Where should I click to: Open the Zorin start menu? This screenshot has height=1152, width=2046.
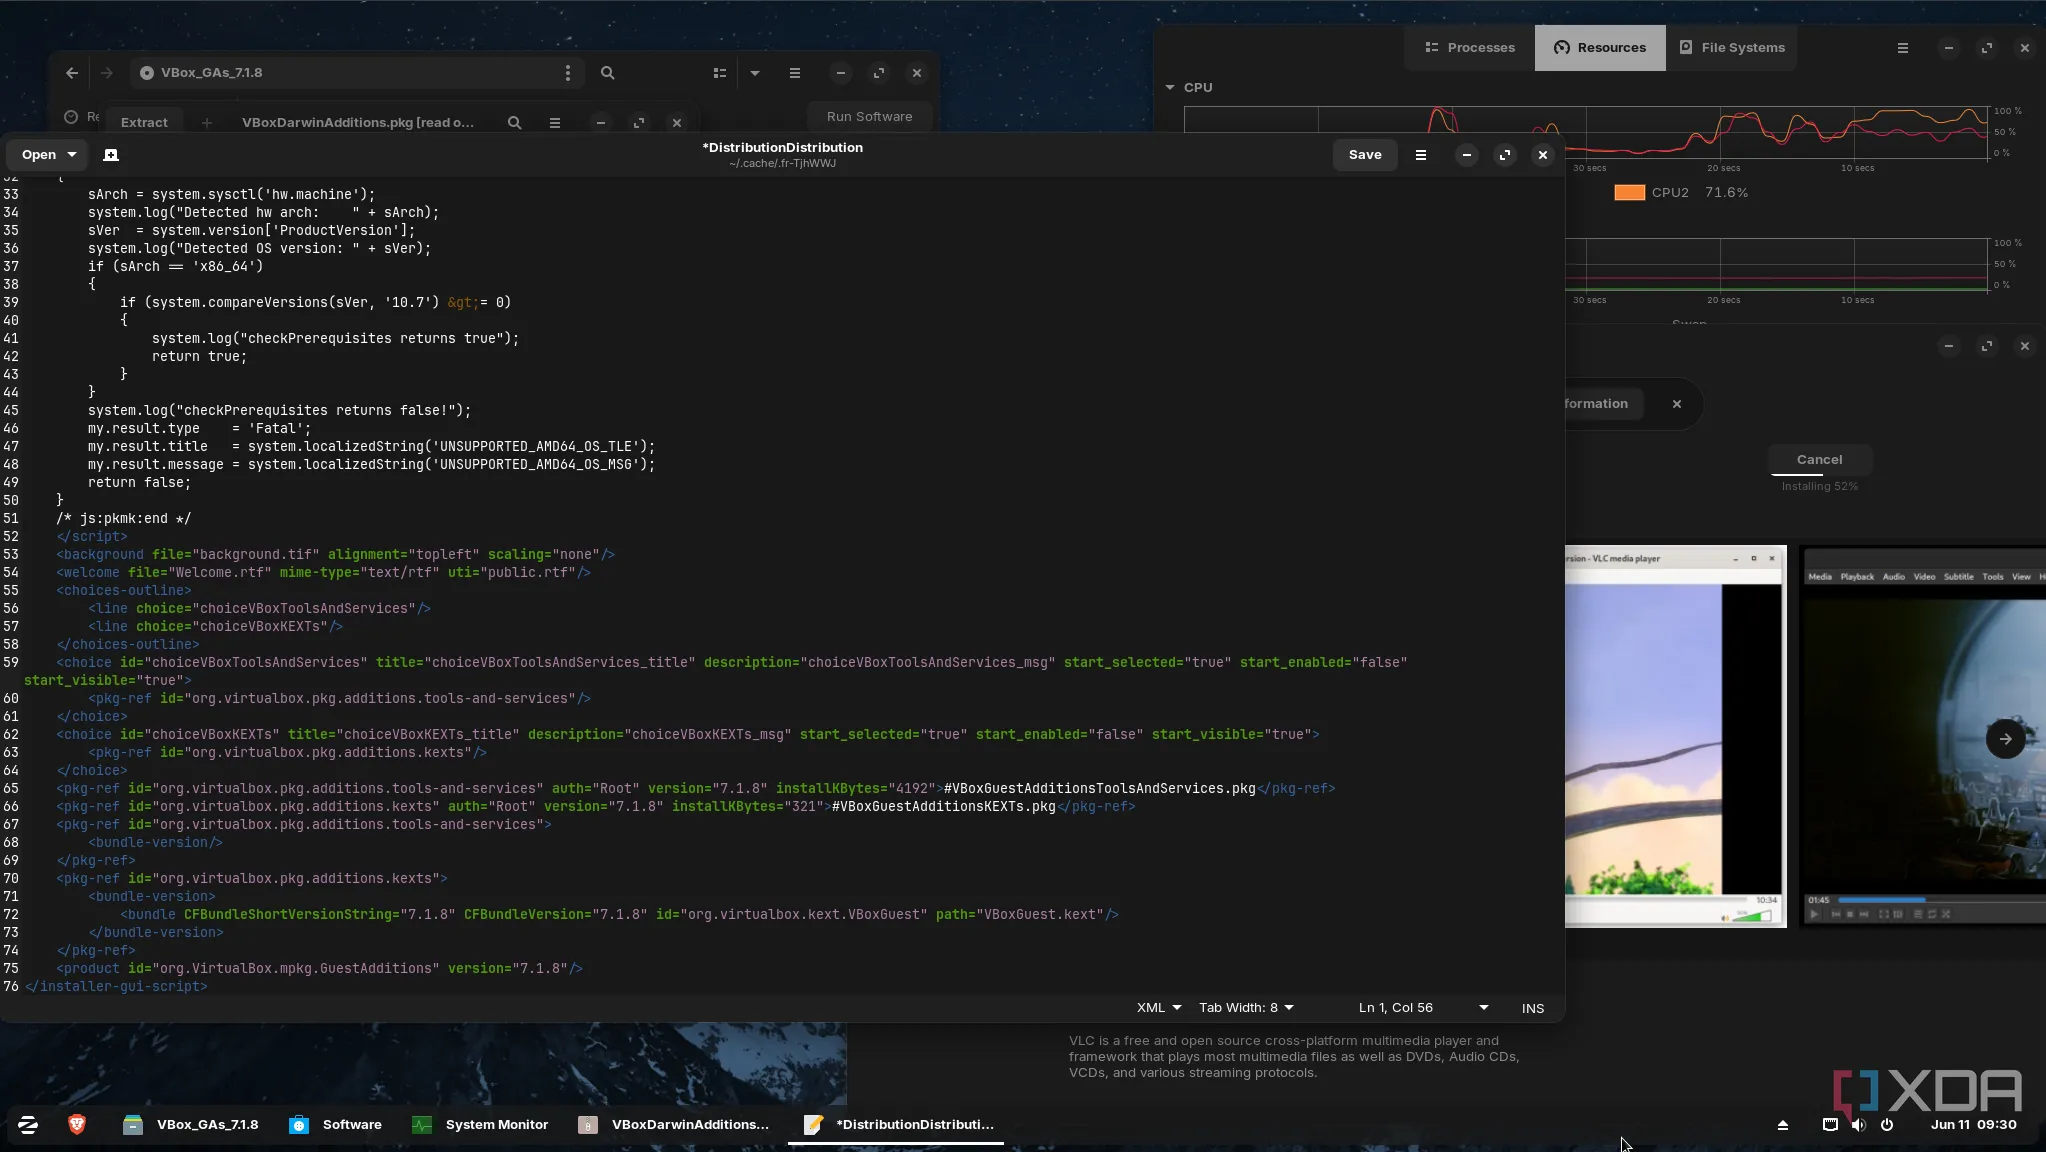click(x=28, y=1125)
